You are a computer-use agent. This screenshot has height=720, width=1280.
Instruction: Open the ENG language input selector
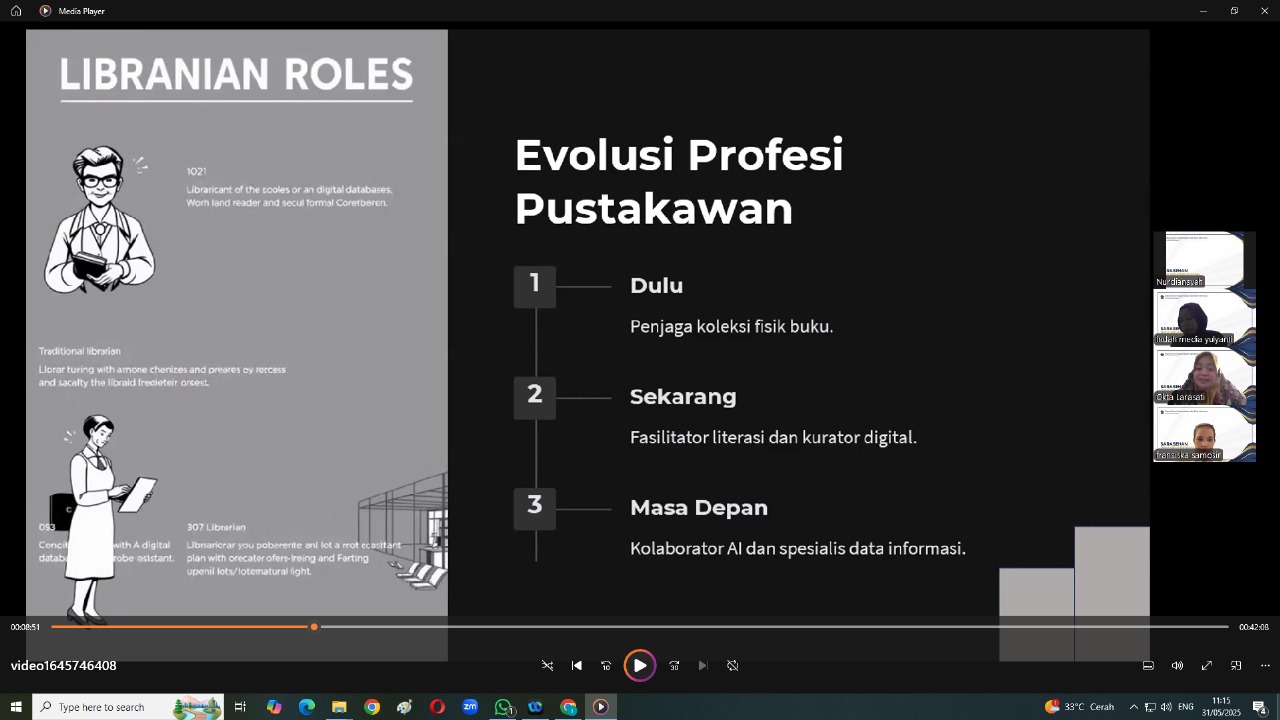click(x=1186, y=707)
